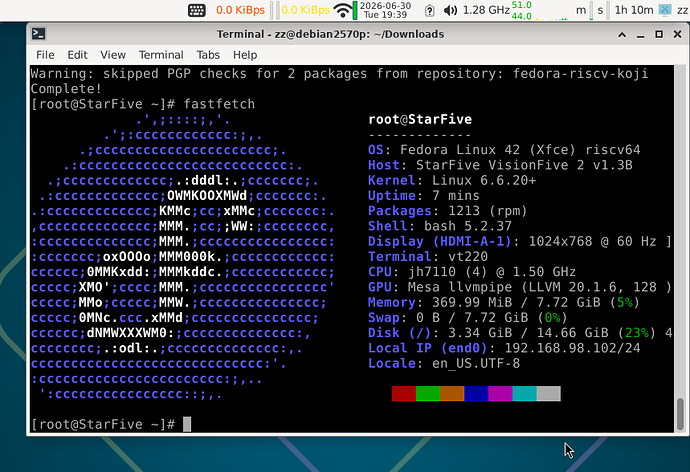
Task: Click the blue color block in fastfetch output
Action: point(476,394)
